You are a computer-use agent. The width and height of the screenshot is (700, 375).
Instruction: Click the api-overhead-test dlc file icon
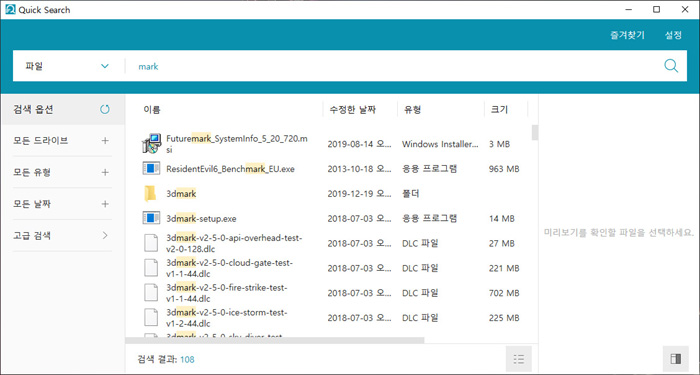click(151, 243)
